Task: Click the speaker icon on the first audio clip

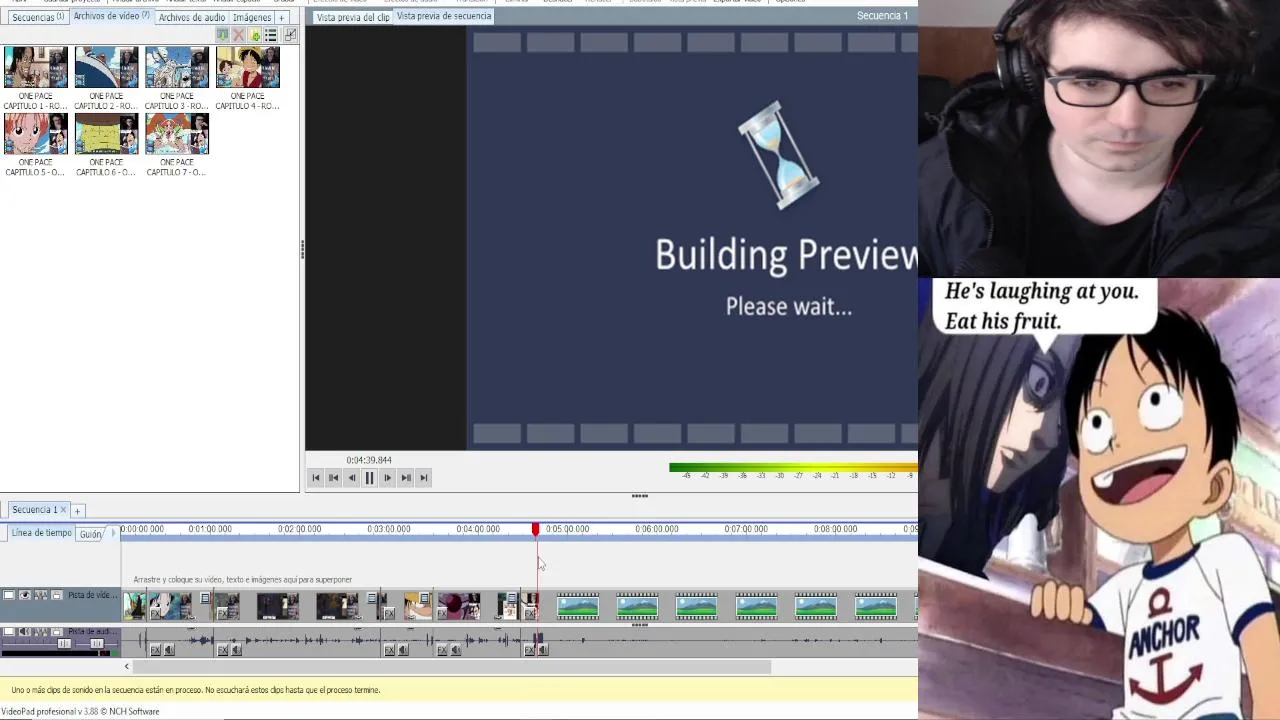Action: tap(169, 650)
